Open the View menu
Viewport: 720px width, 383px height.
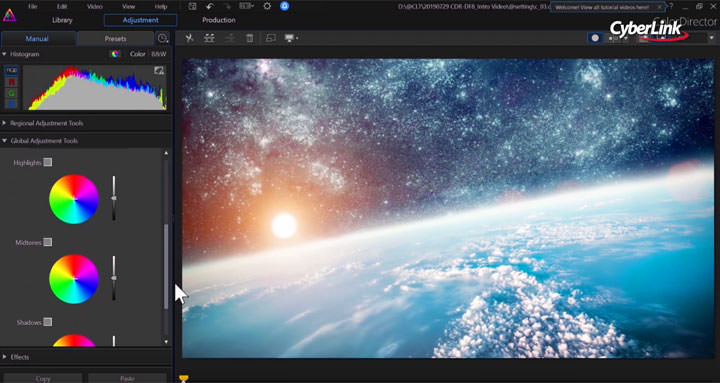[x=129, y=6]
